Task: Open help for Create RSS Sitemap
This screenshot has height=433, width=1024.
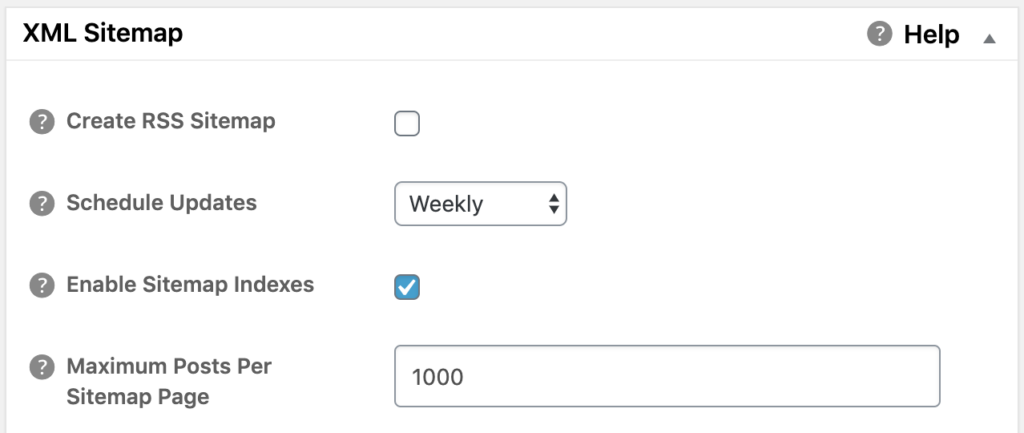Action: 42,122
